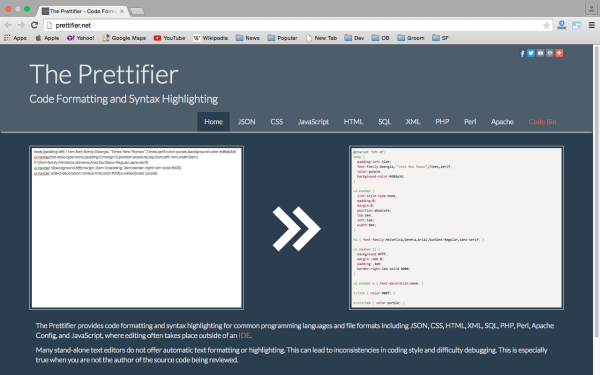Share page via the Facebook icon

click(522, 53)
